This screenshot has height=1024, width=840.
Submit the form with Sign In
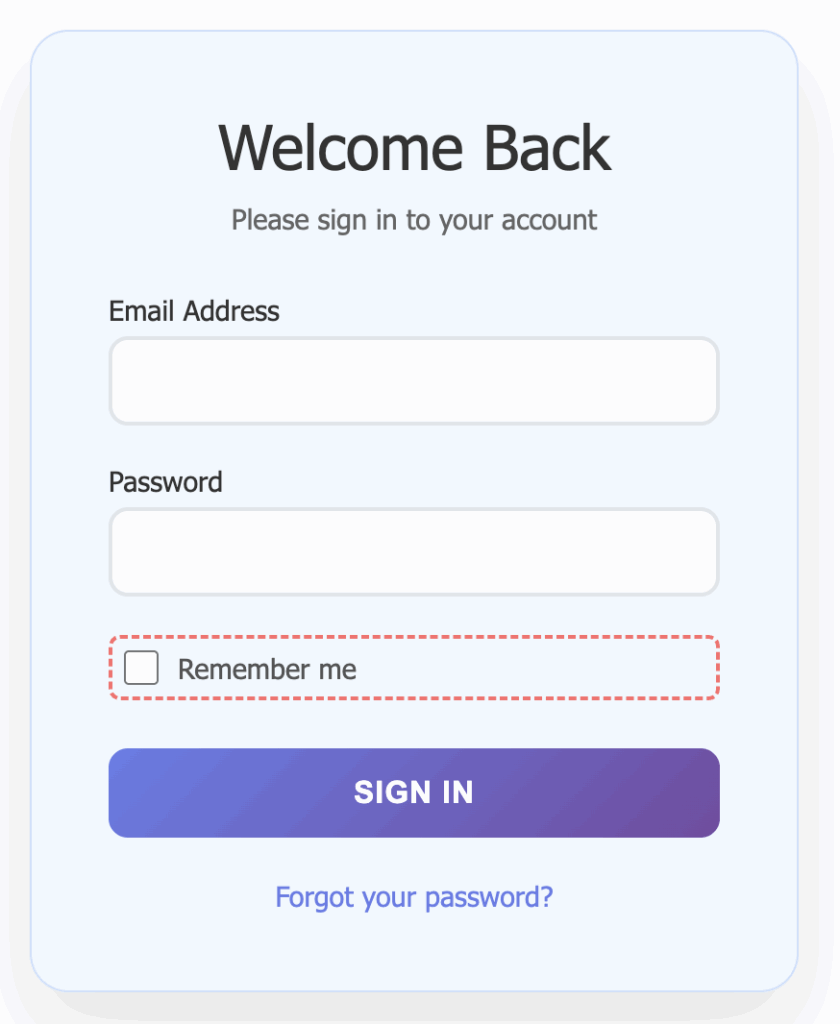413,793
